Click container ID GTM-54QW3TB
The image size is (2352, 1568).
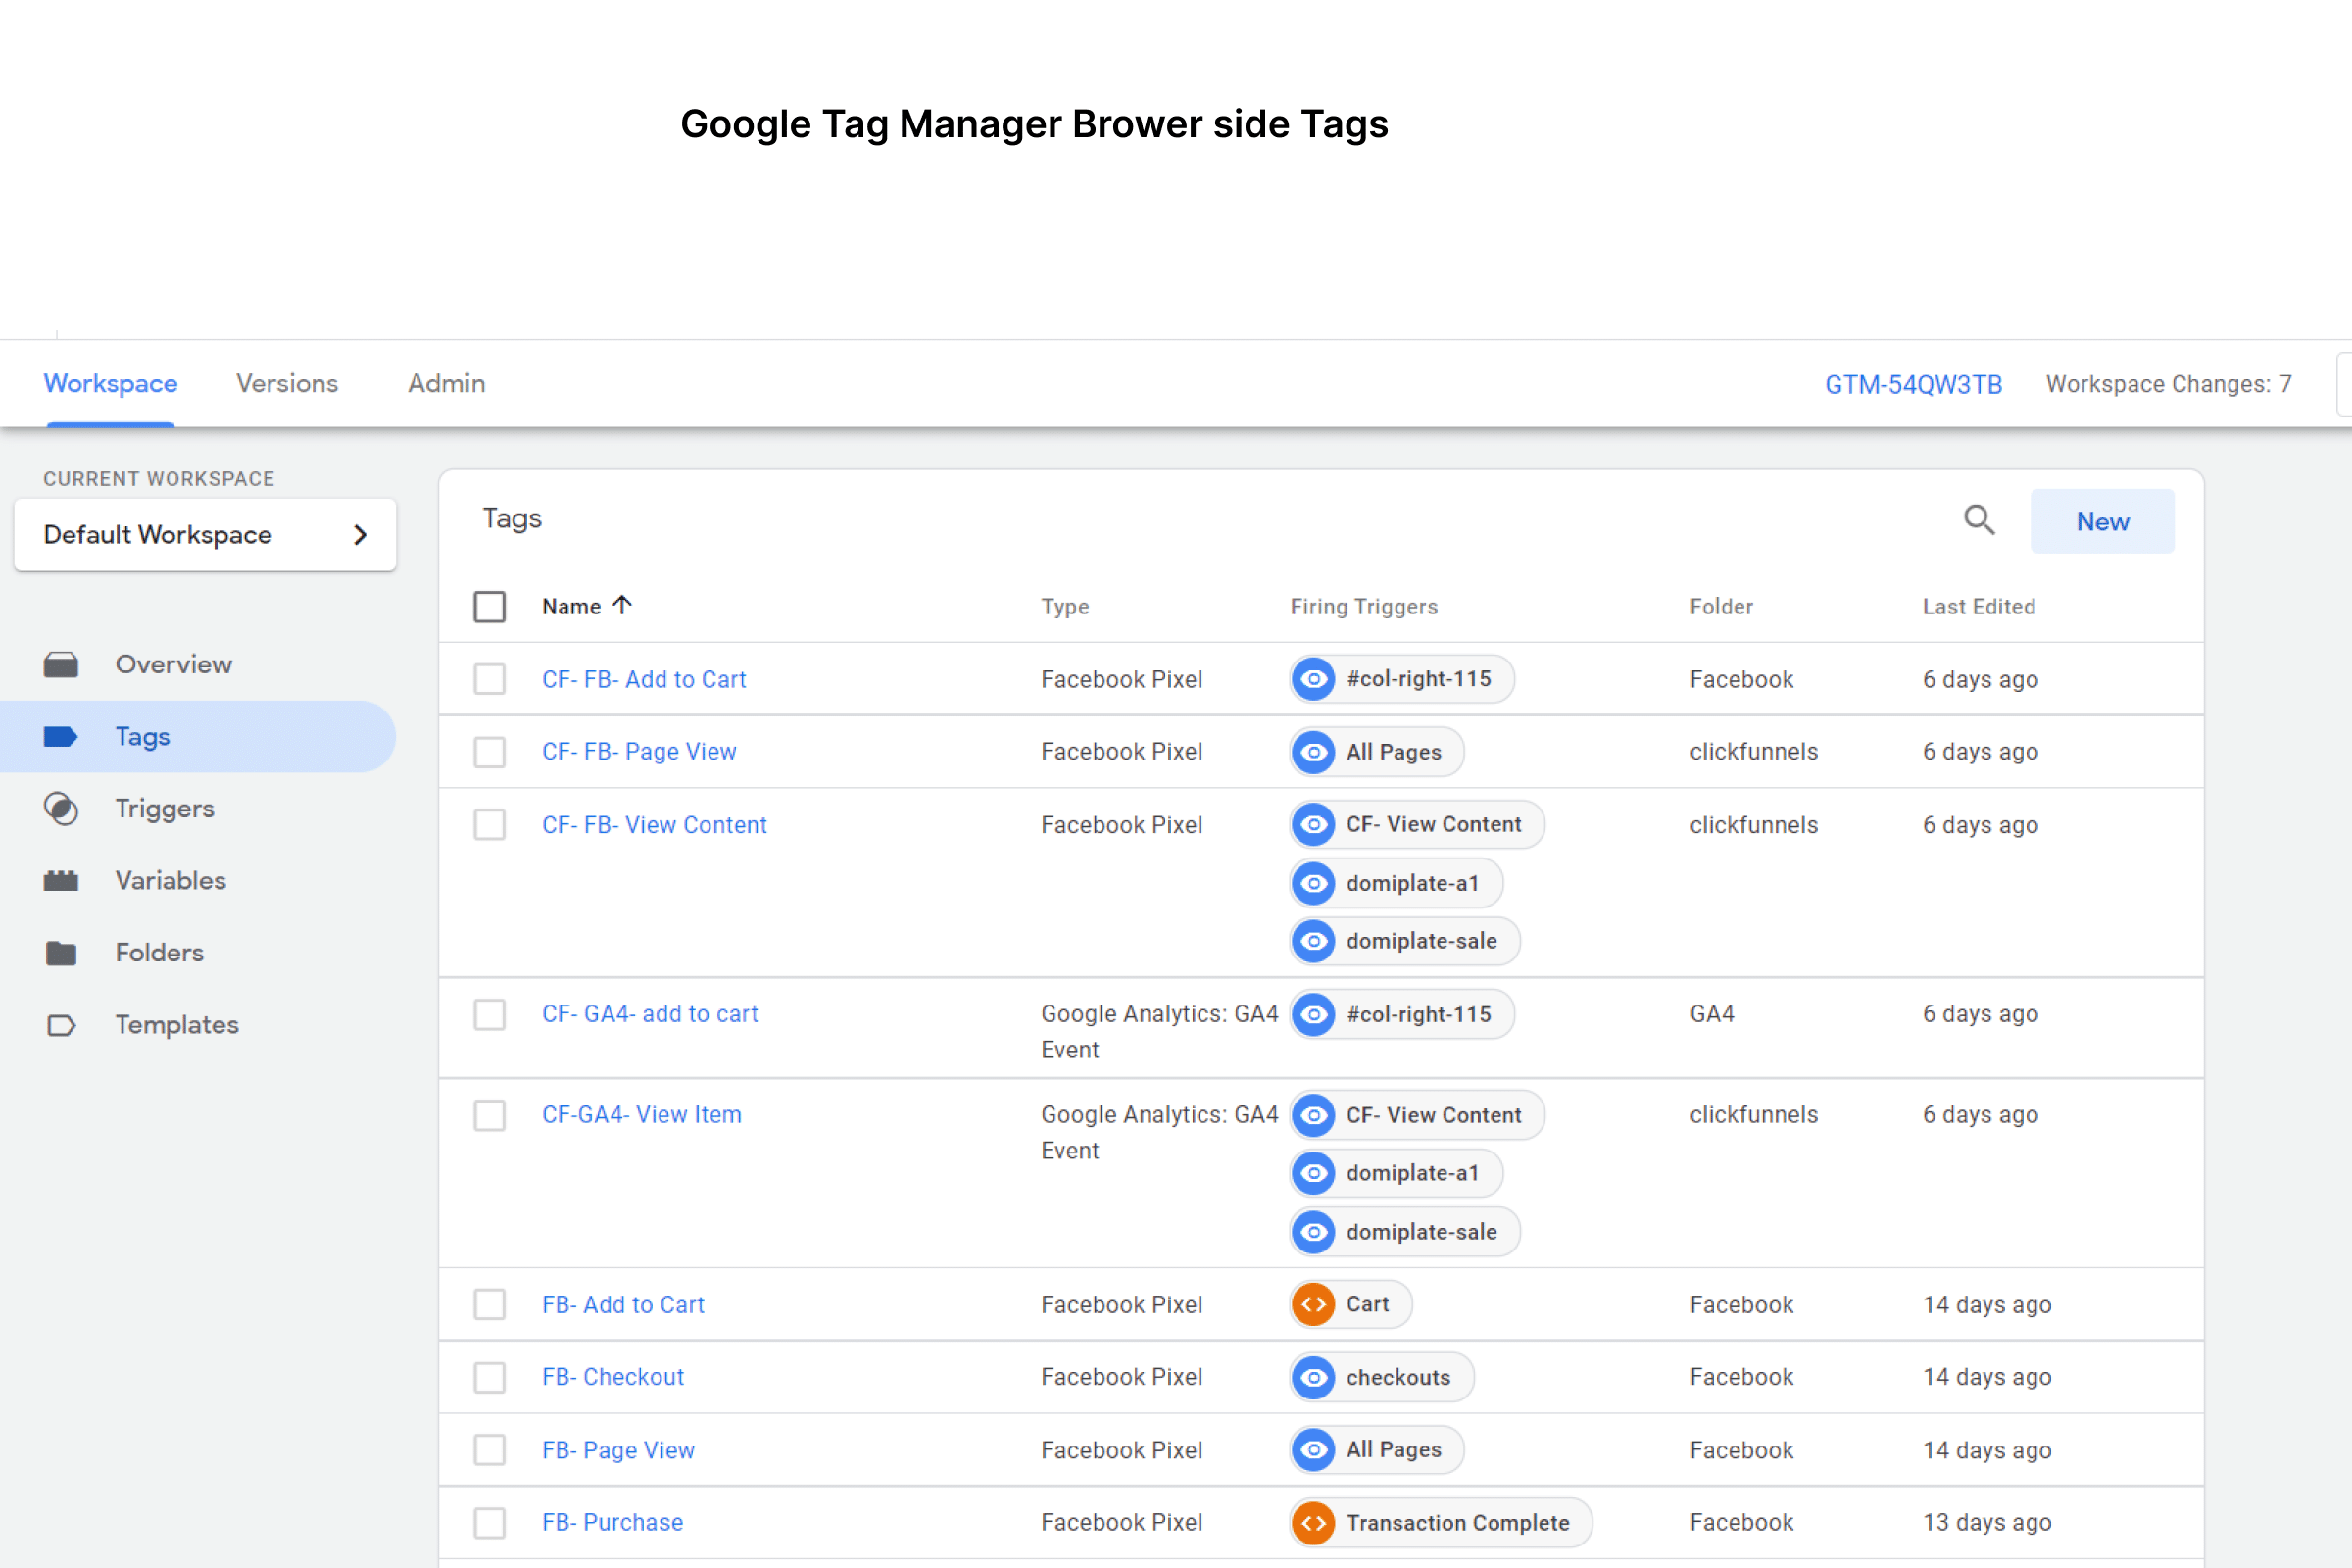tap(1912, 385)
